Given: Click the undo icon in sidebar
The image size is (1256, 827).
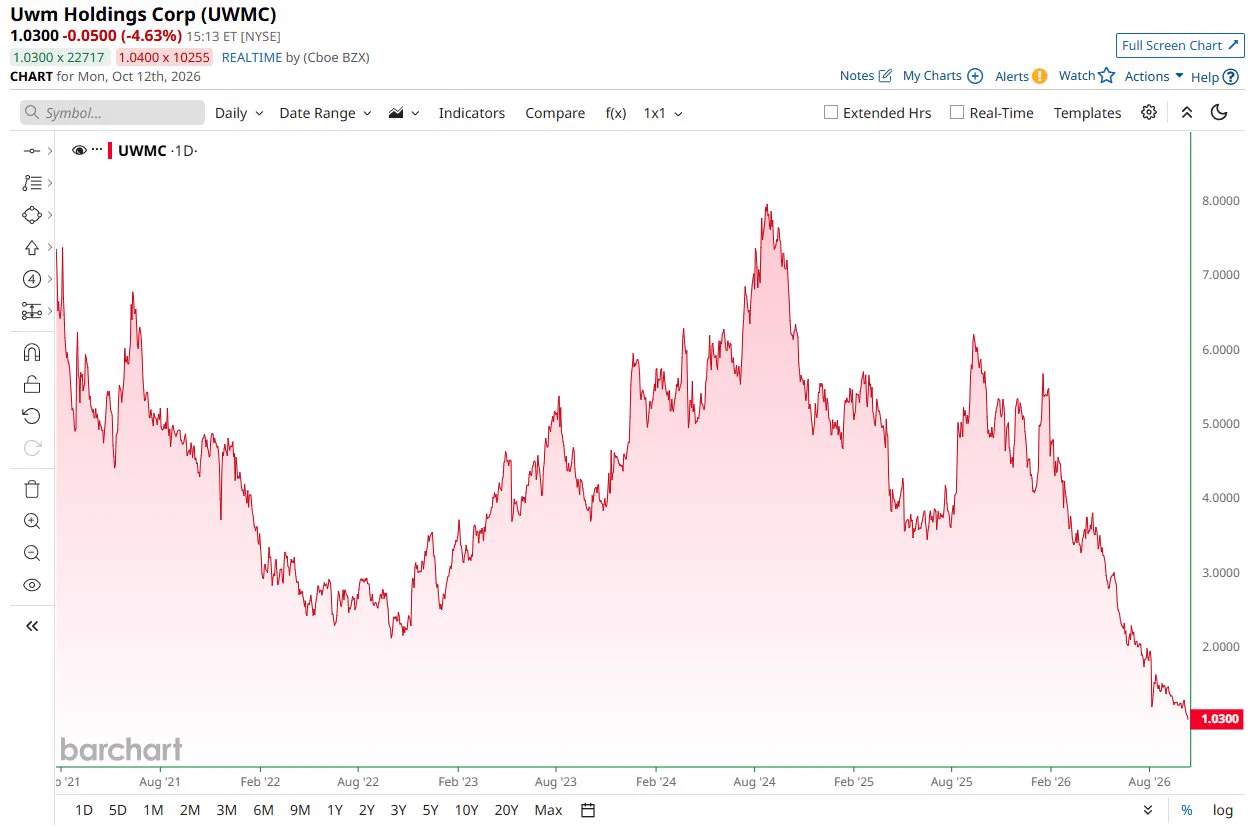Looking at the screenshot, I should 31,416.
